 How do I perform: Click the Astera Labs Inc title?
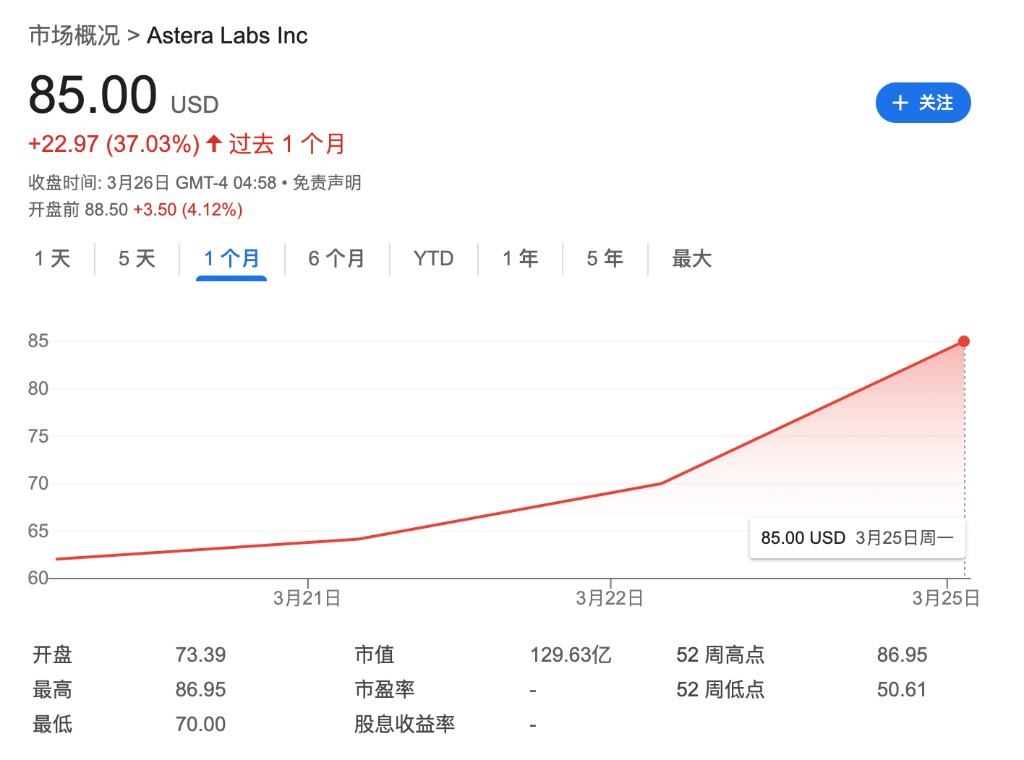click(227, 35)
